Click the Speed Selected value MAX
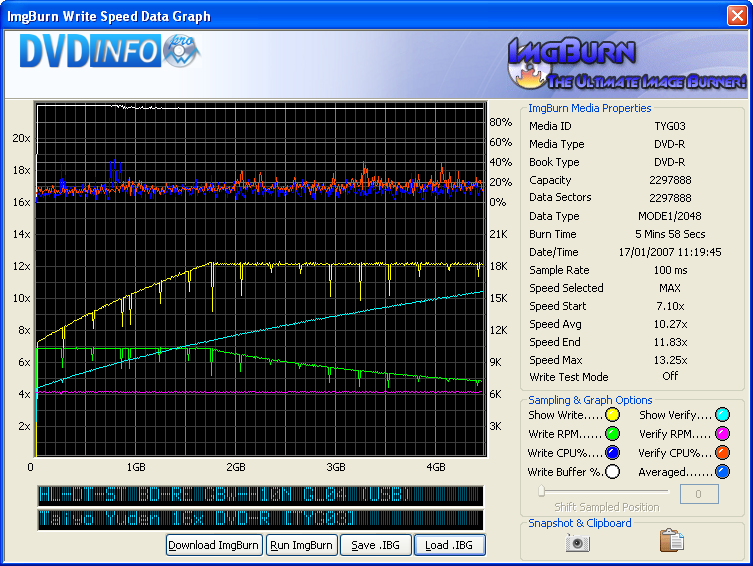This screenshot has width=753, height=566. 670,288
